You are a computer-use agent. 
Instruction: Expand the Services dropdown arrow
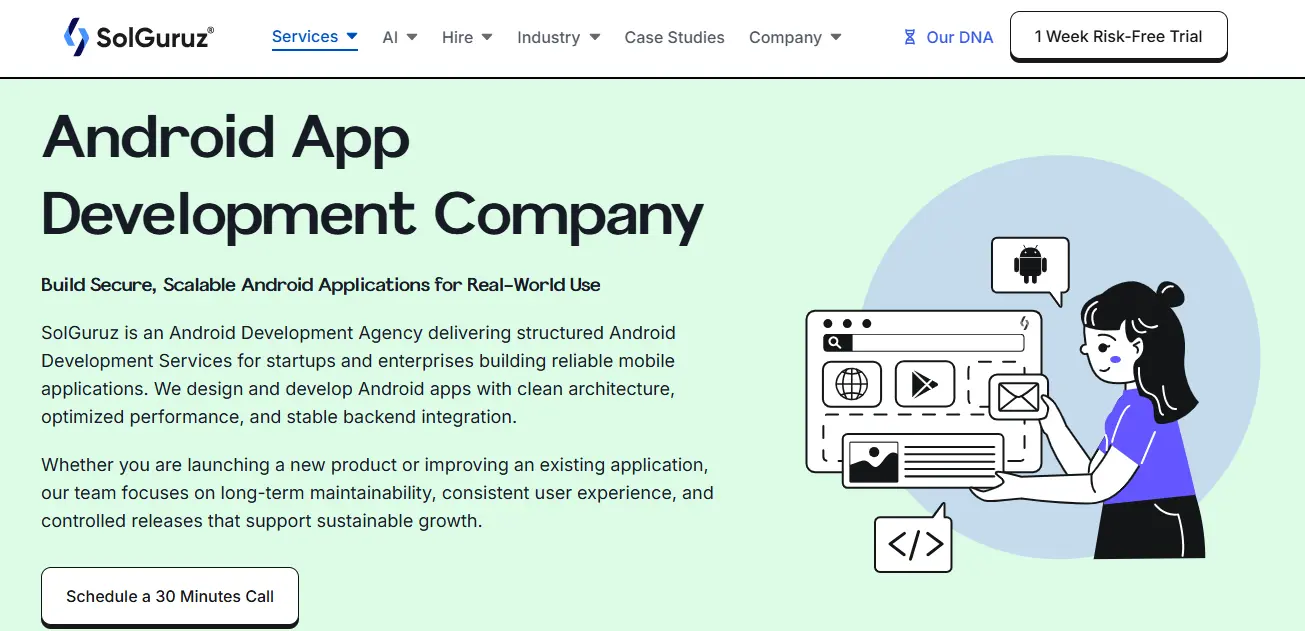click(x=352, y=36)
